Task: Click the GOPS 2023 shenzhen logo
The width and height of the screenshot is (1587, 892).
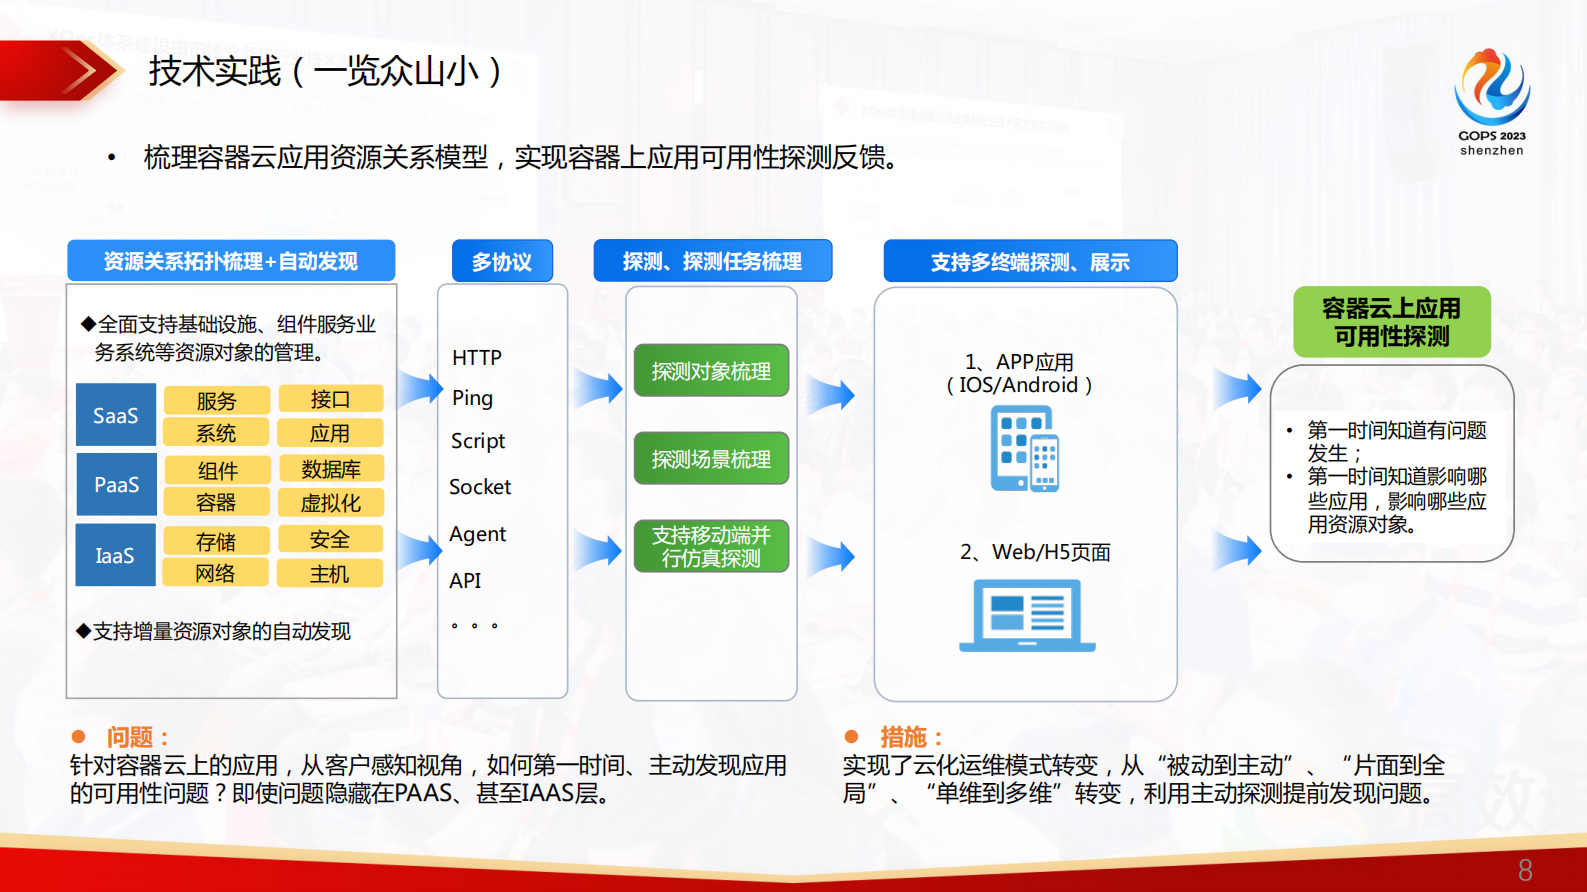Action: [x=1491, y=102]
